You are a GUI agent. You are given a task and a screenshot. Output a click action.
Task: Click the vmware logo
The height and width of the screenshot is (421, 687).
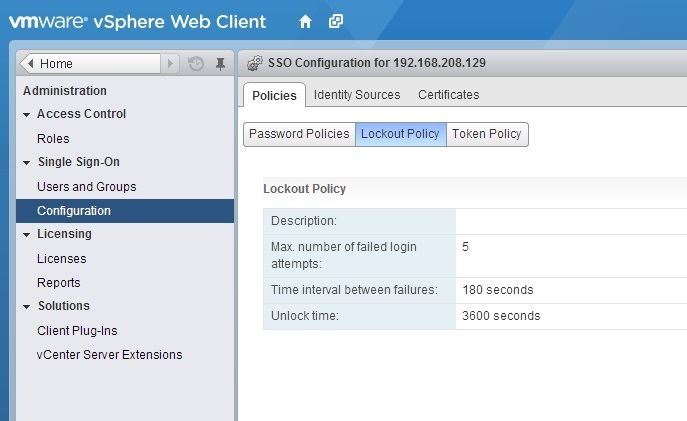(48, 21)
